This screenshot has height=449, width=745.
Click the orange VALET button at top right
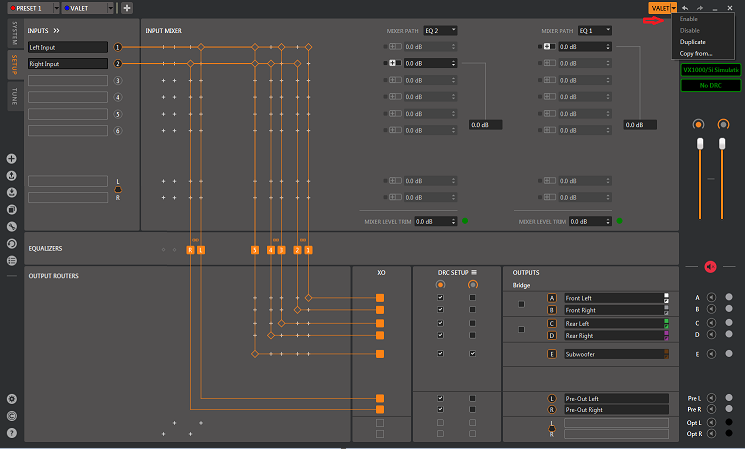[659, 8]
